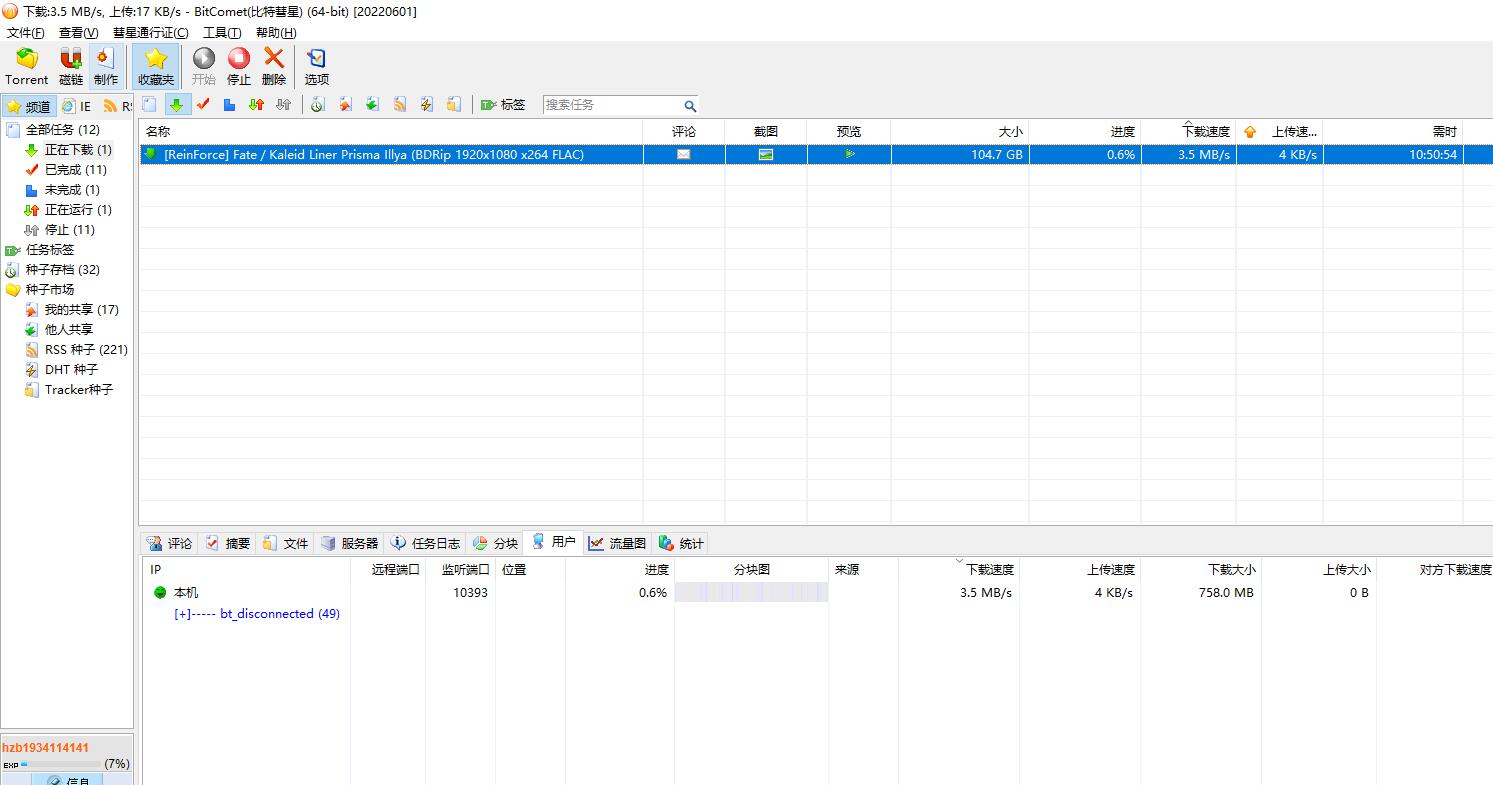This screenshot has width=1493, height=785.
Task: Open the 分块 bottom tab
Action: tap(495, 543)
